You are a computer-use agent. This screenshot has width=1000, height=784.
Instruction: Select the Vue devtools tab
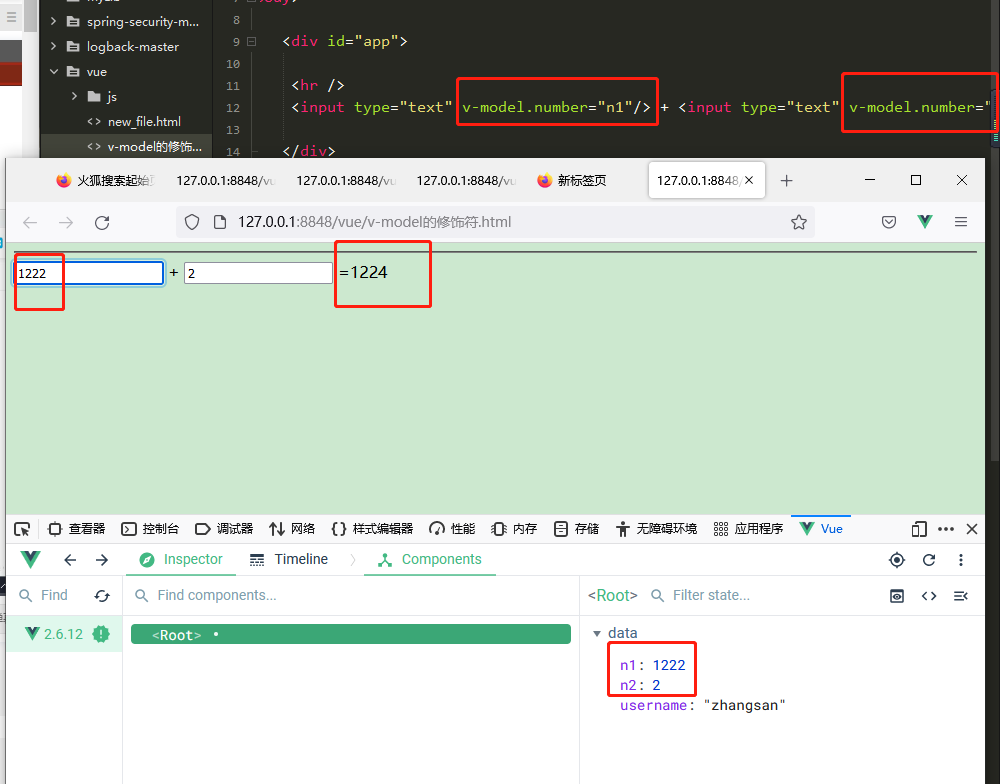click(x=821, y=529)
